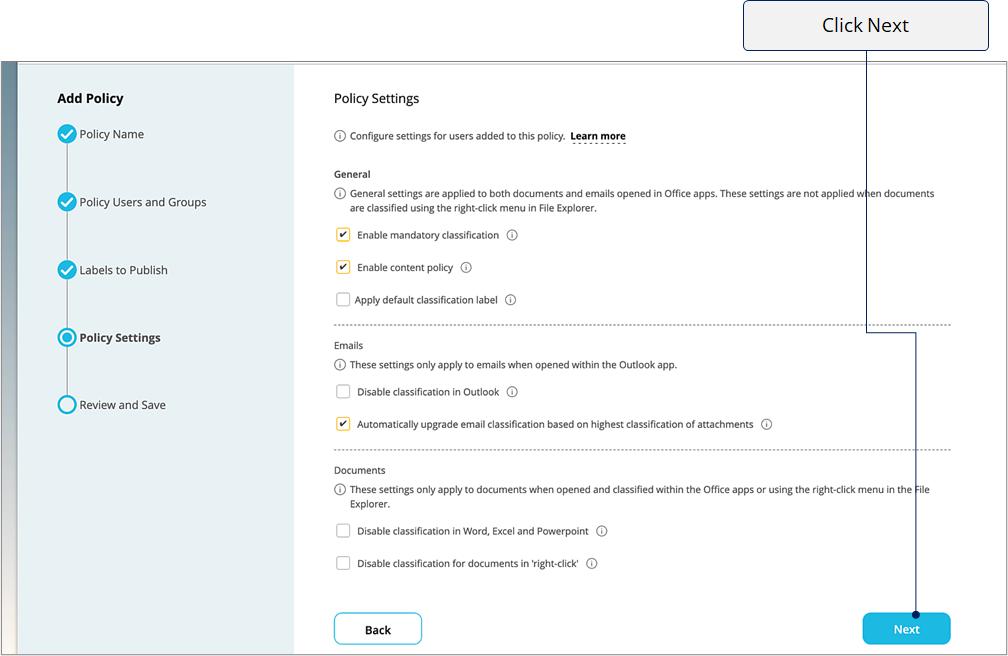
Task: Open the Learn more link
Action: [x=598, y=136]
